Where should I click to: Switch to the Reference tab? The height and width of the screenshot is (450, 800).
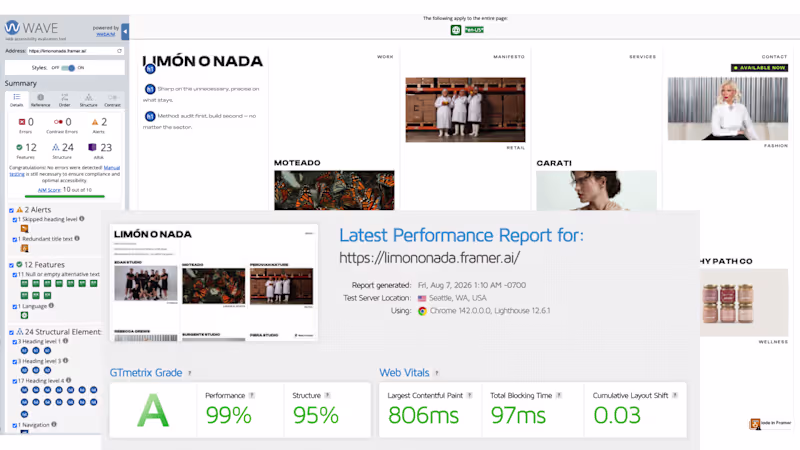coord(40,100)
